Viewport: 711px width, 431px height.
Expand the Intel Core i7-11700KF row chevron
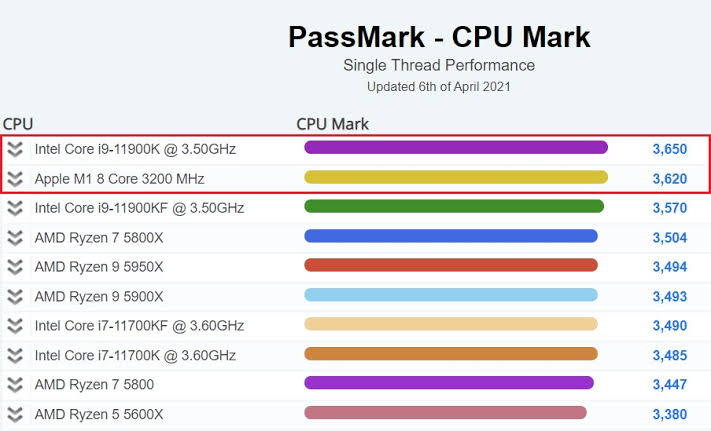(x=15, y=326)
